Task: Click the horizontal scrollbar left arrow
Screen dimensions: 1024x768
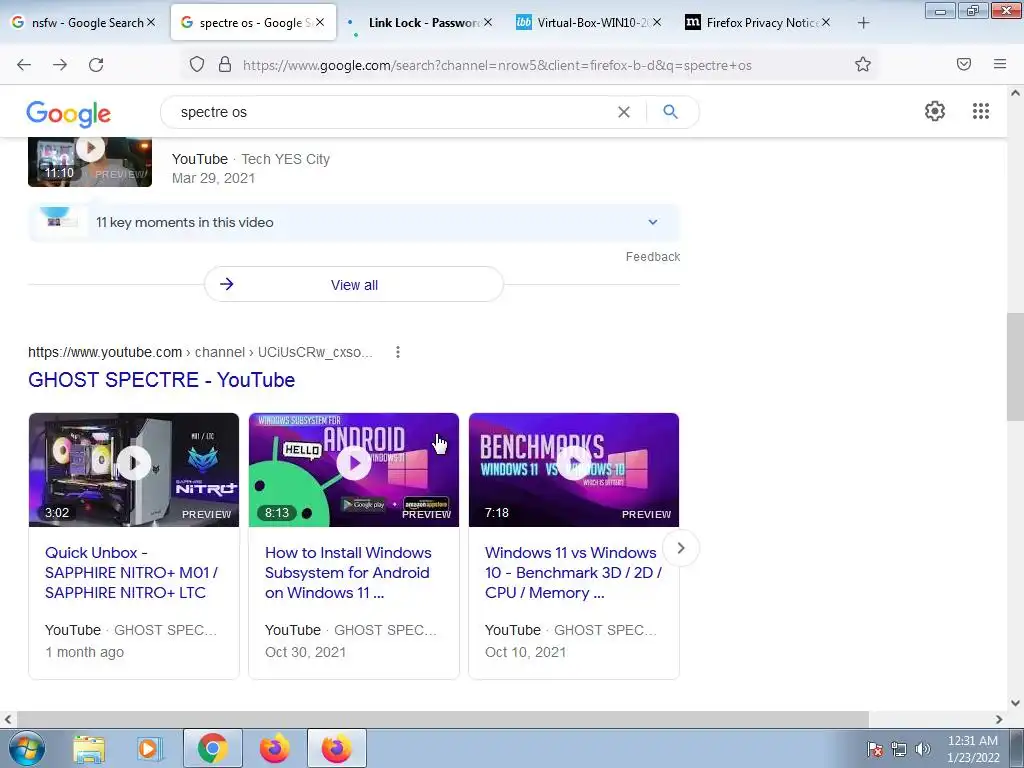Action: 7,719
